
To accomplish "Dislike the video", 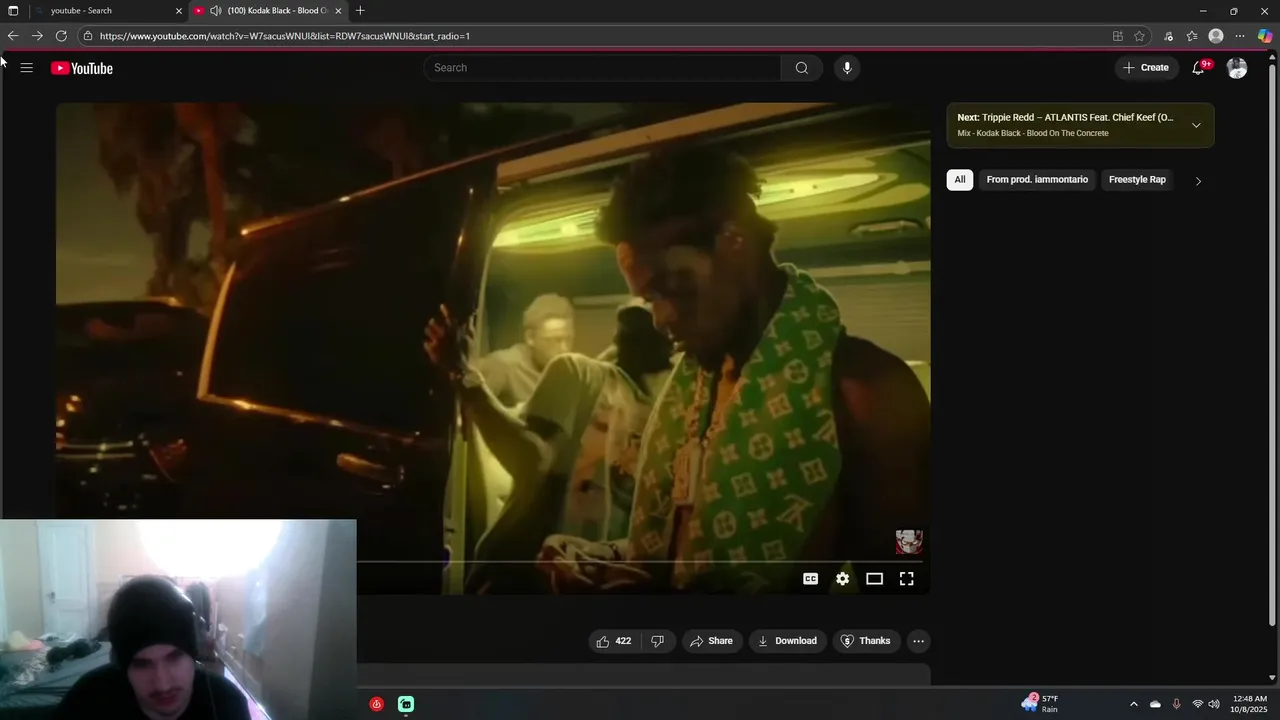I will [657, 641].
